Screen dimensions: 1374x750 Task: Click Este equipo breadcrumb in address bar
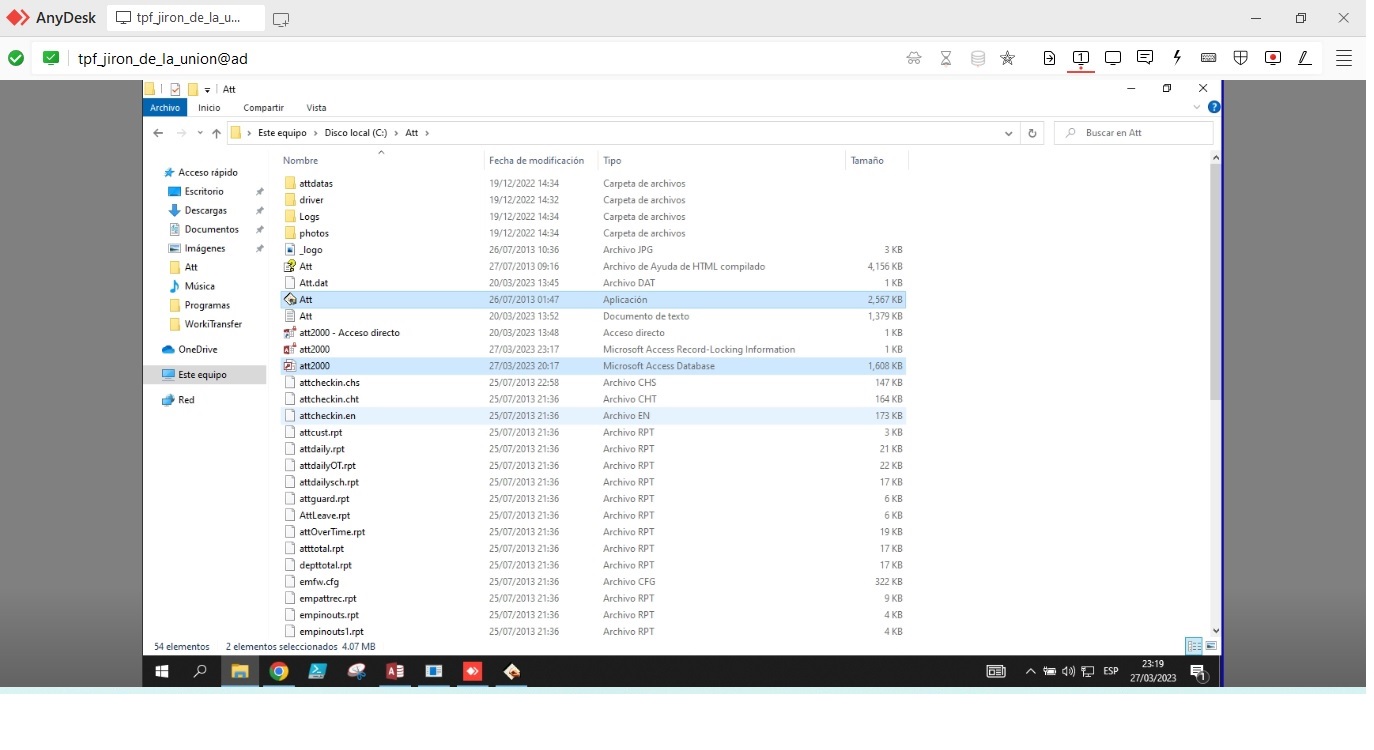[x=282, y=133]
